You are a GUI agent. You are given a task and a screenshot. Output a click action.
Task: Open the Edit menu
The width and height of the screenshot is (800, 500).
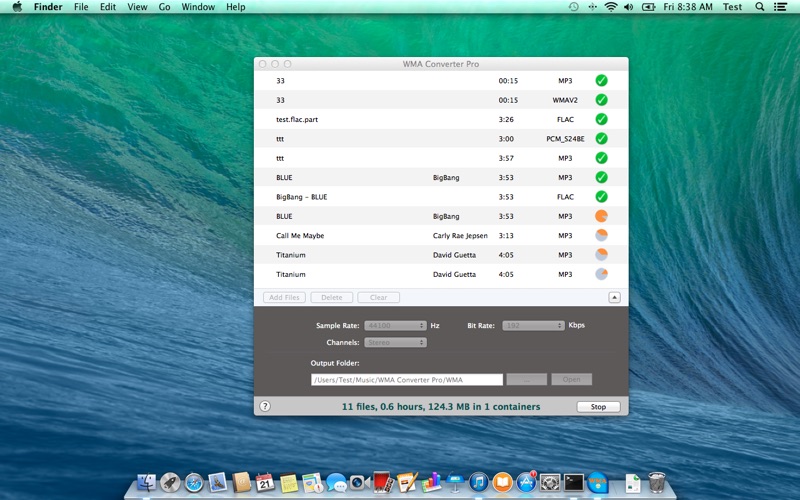[x=108, y=7]
